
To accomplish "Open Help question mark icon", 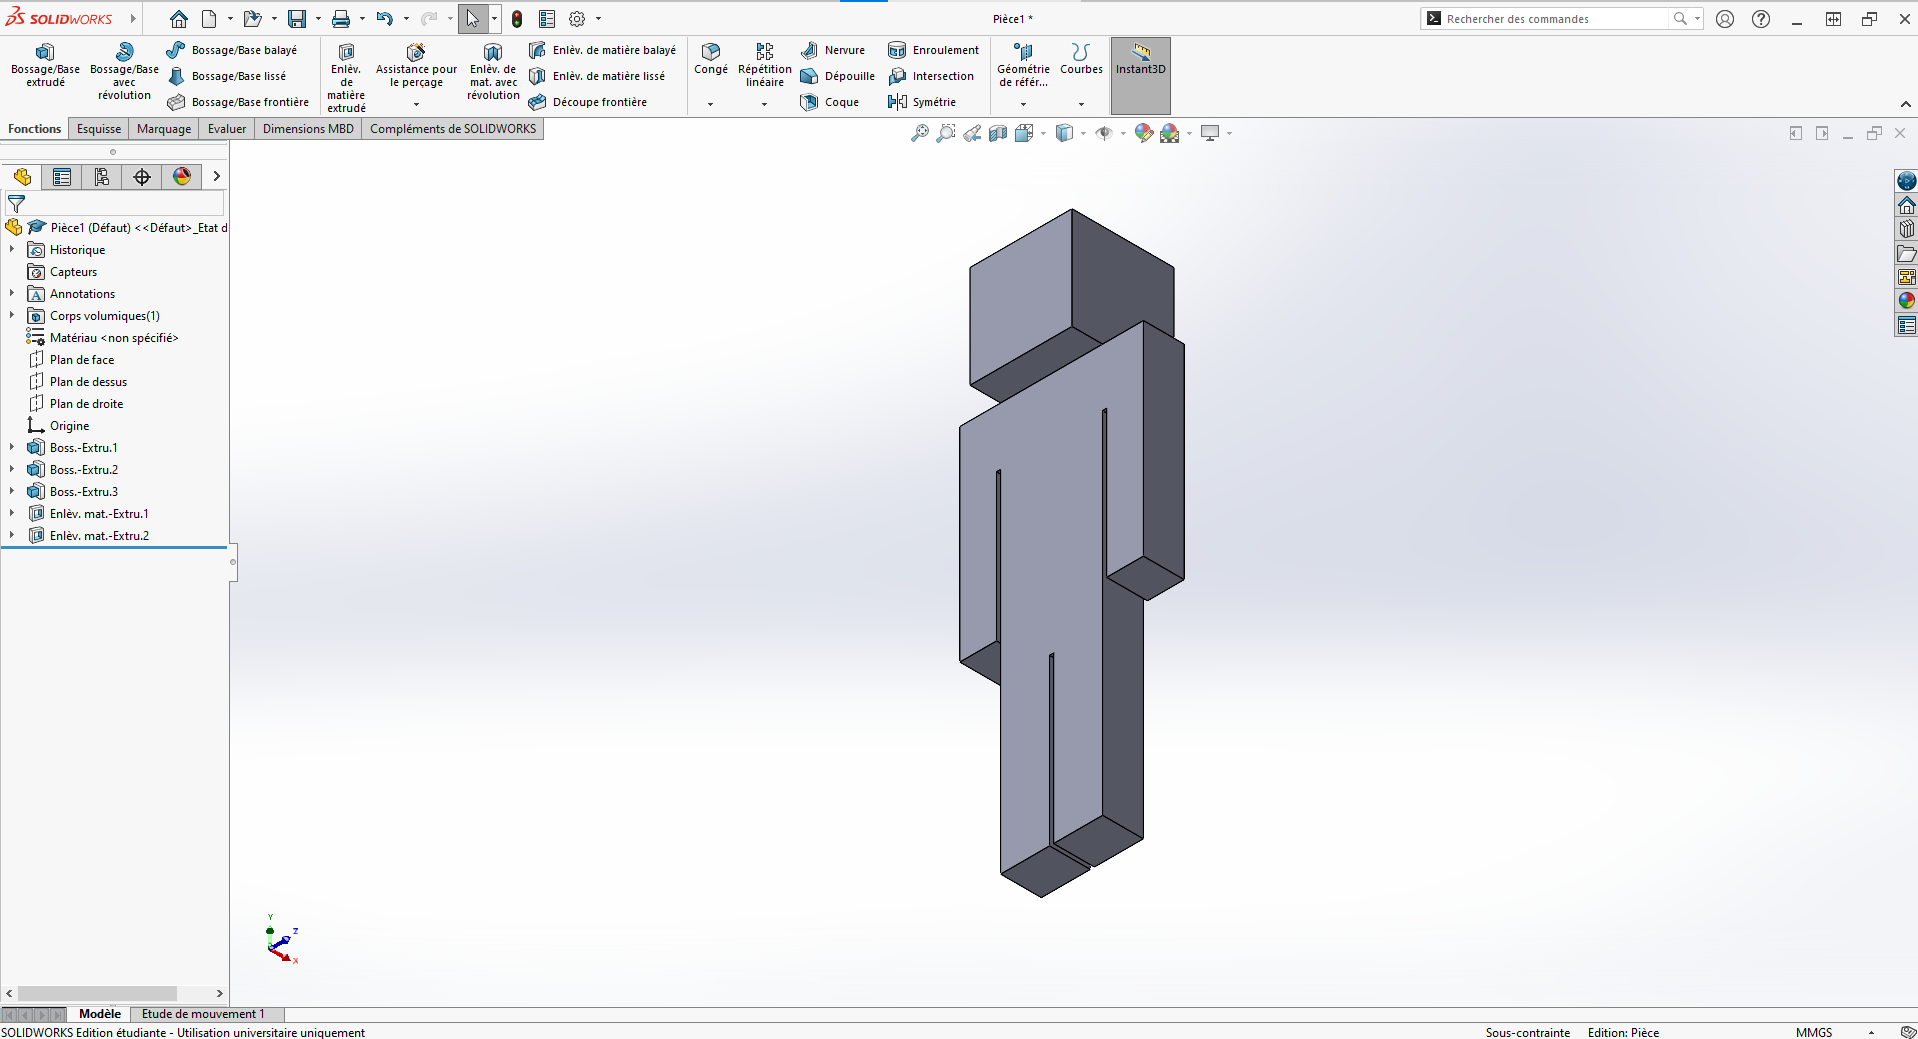I will (x=1761, y=19).
